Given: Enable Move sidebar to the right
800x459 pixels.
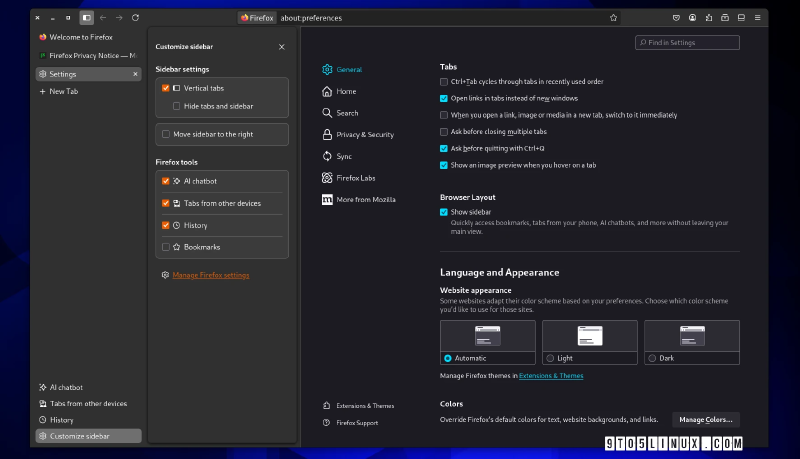Looking at the screenshot, I should tap(166, 134).
